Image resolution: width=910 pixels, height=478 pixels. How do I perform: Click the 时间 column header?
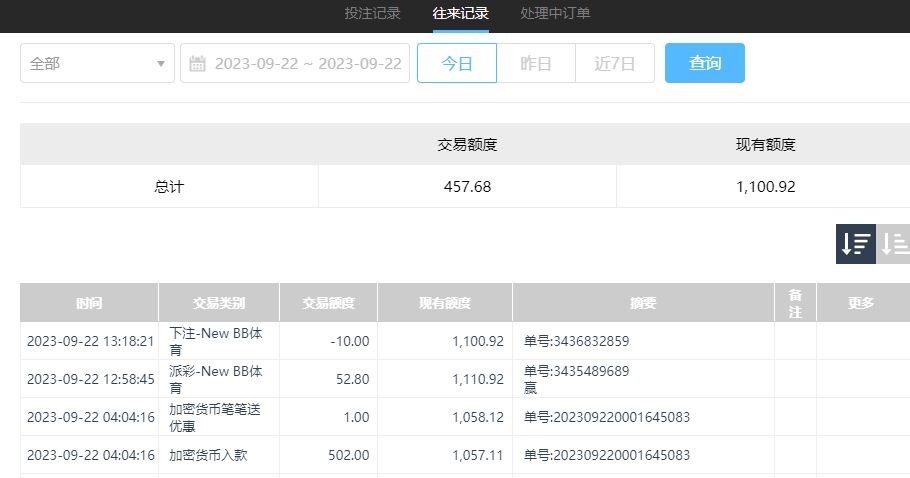[89, 303]
